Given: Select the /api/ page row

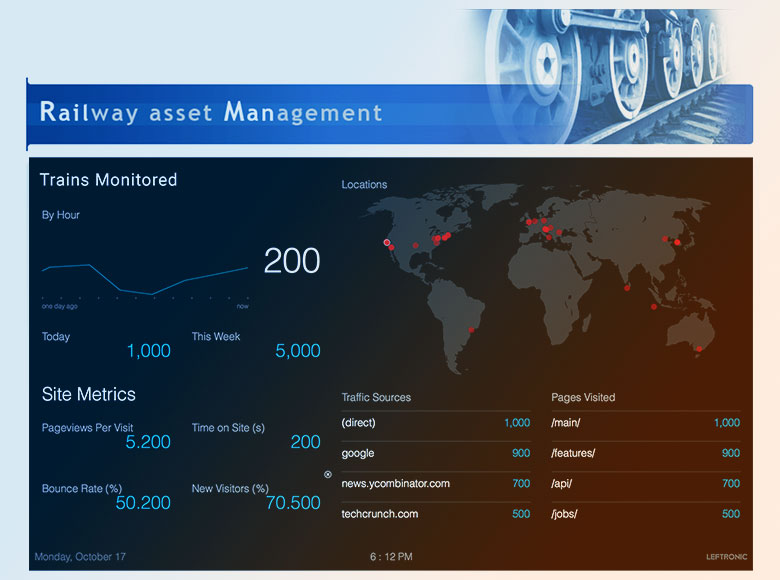Looking at the screenshot, I should click(x=646, y=483).
